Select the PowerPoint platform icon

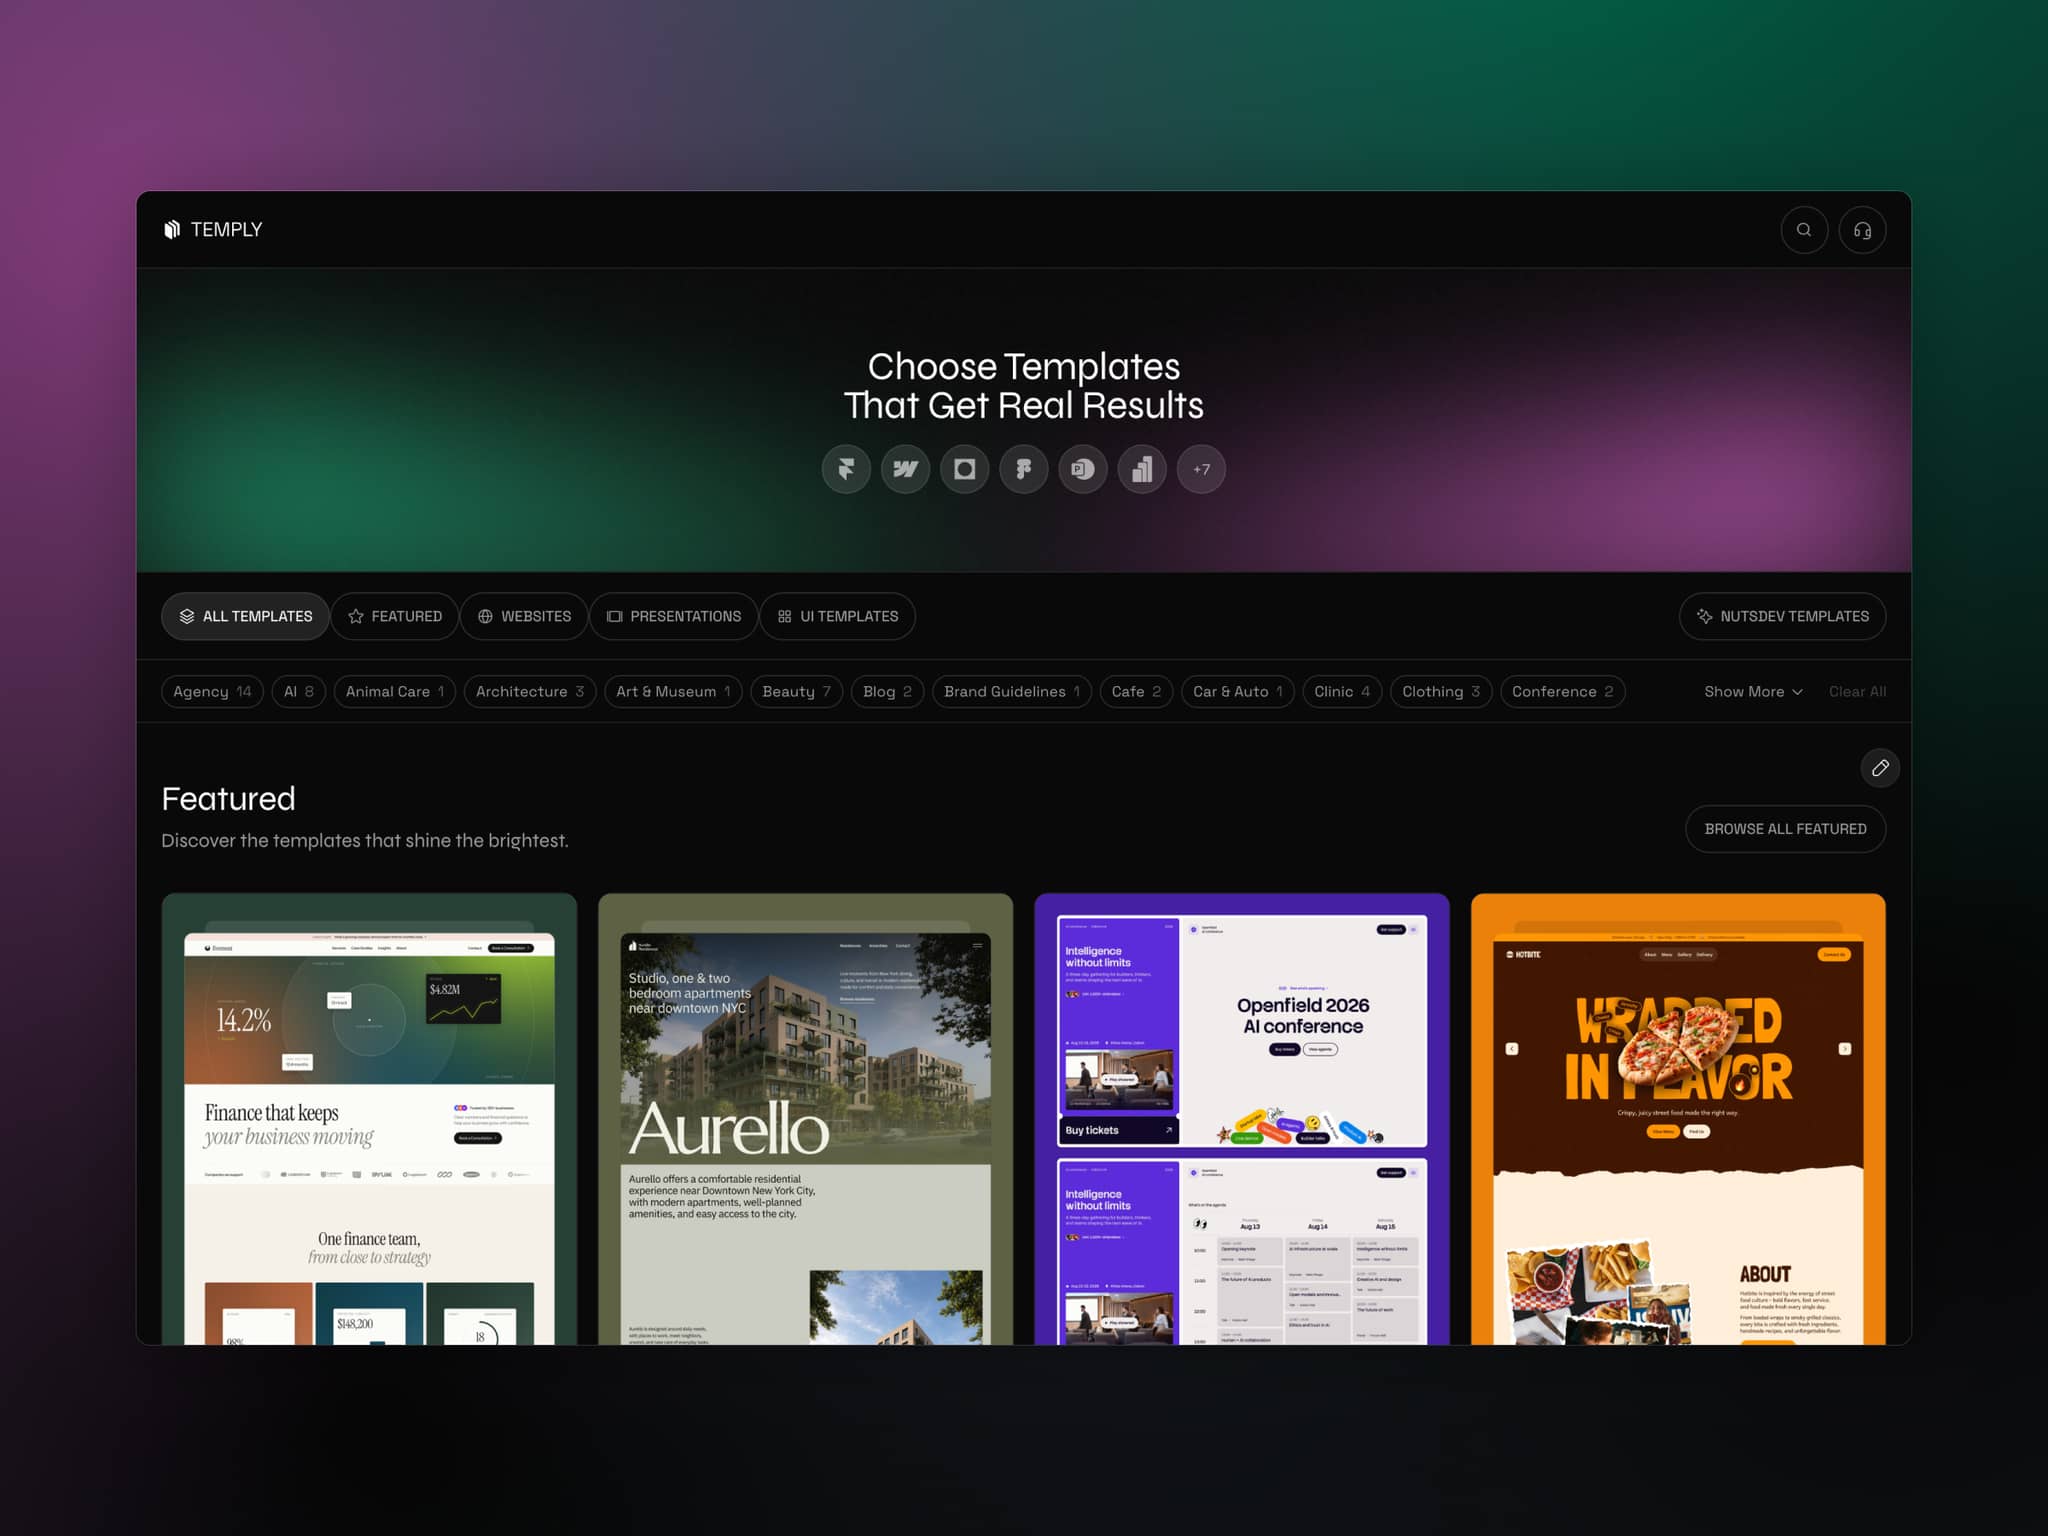coord(1083,469)
